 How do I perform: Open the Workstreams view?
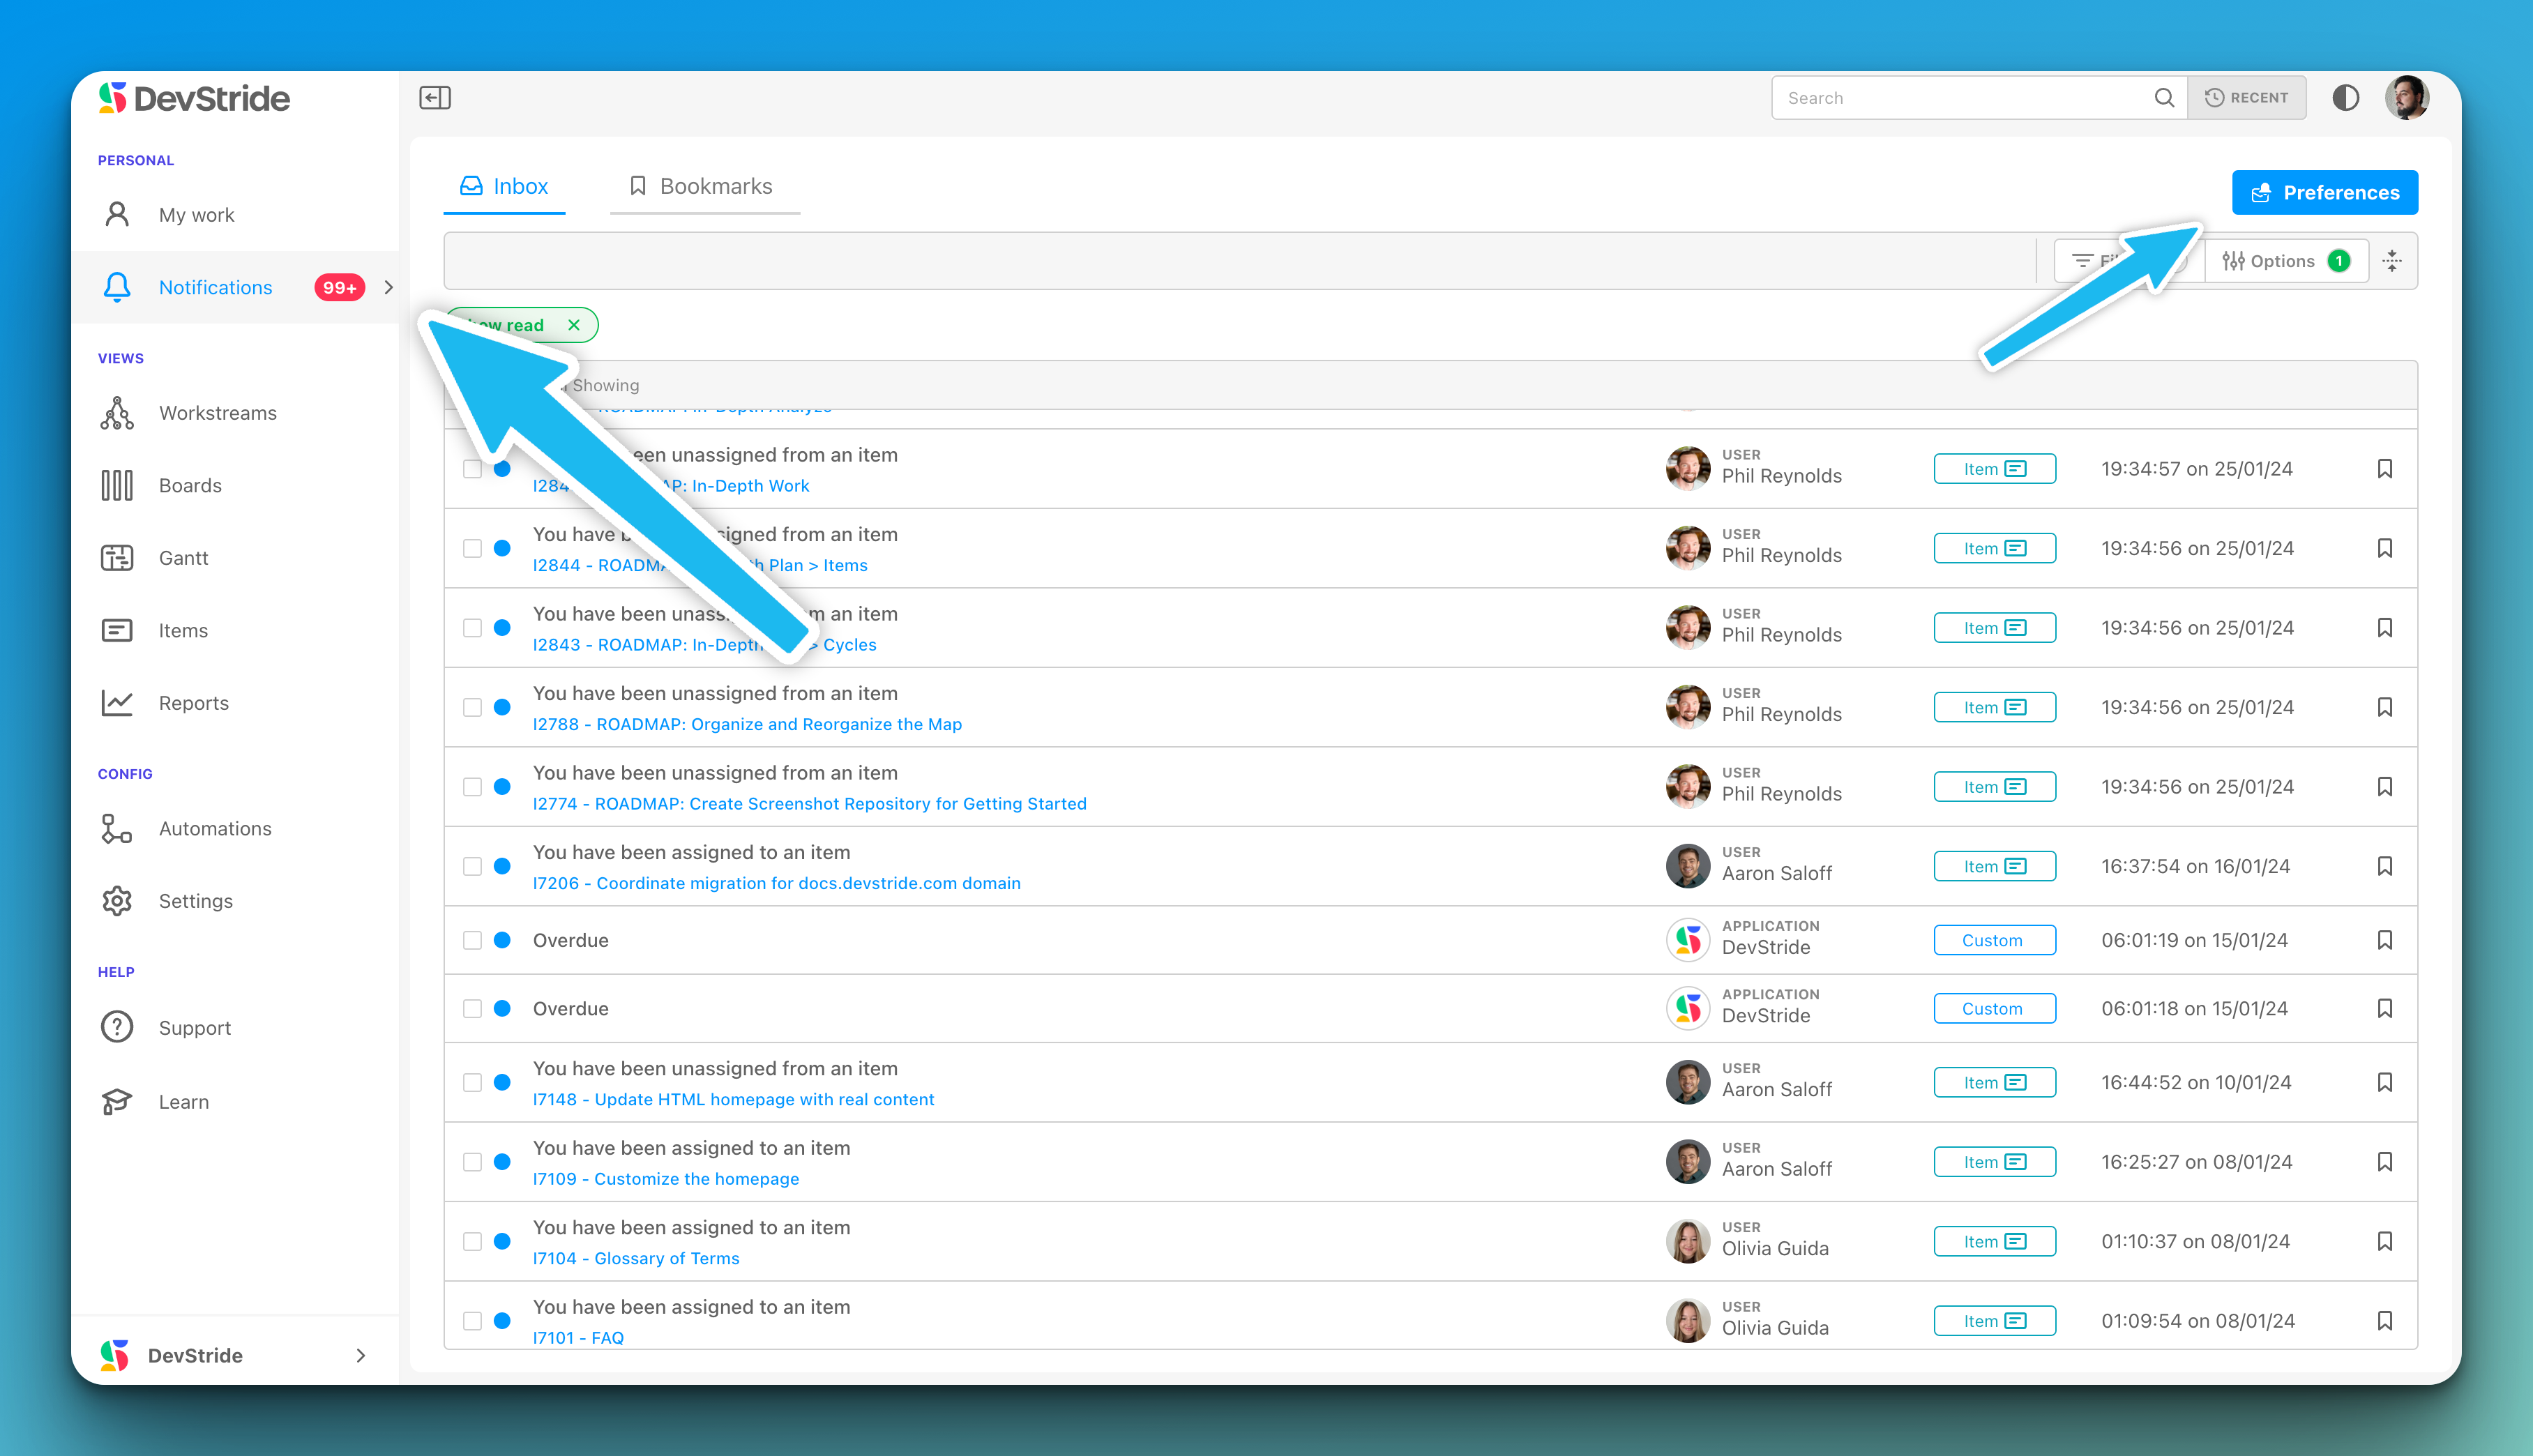pyautogui.click(x=217, y=413)
